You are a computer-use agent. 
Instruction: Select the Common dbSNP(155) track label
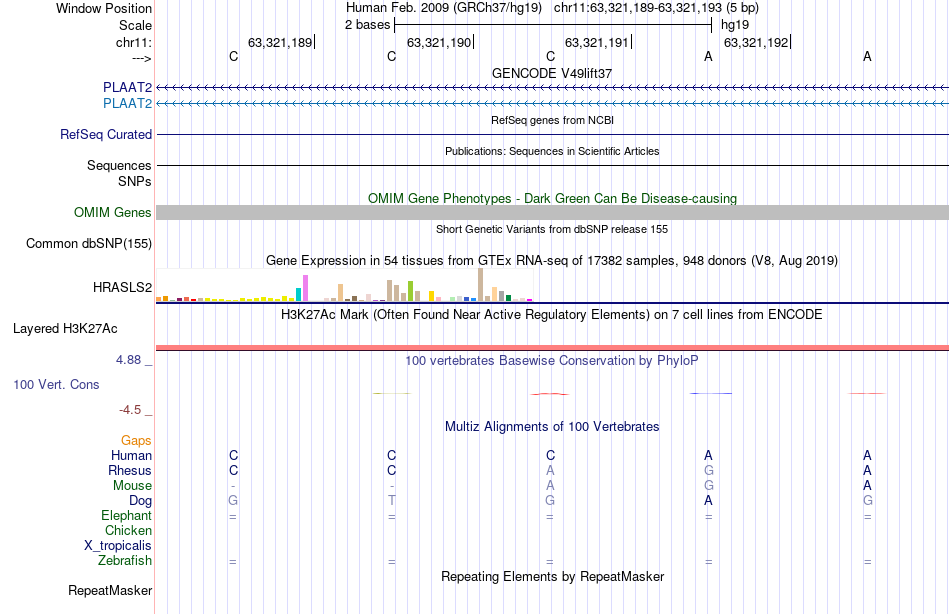89,244
